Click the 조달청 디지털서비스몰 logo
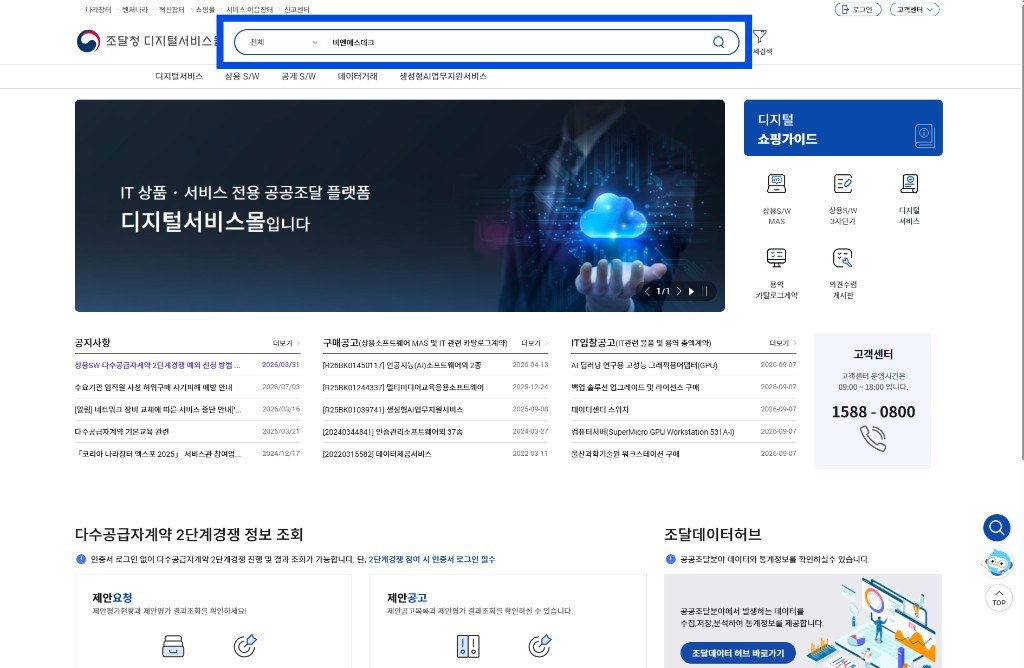Image resolution: width=1024 pixels, height=668 pixels. [146, 41]
